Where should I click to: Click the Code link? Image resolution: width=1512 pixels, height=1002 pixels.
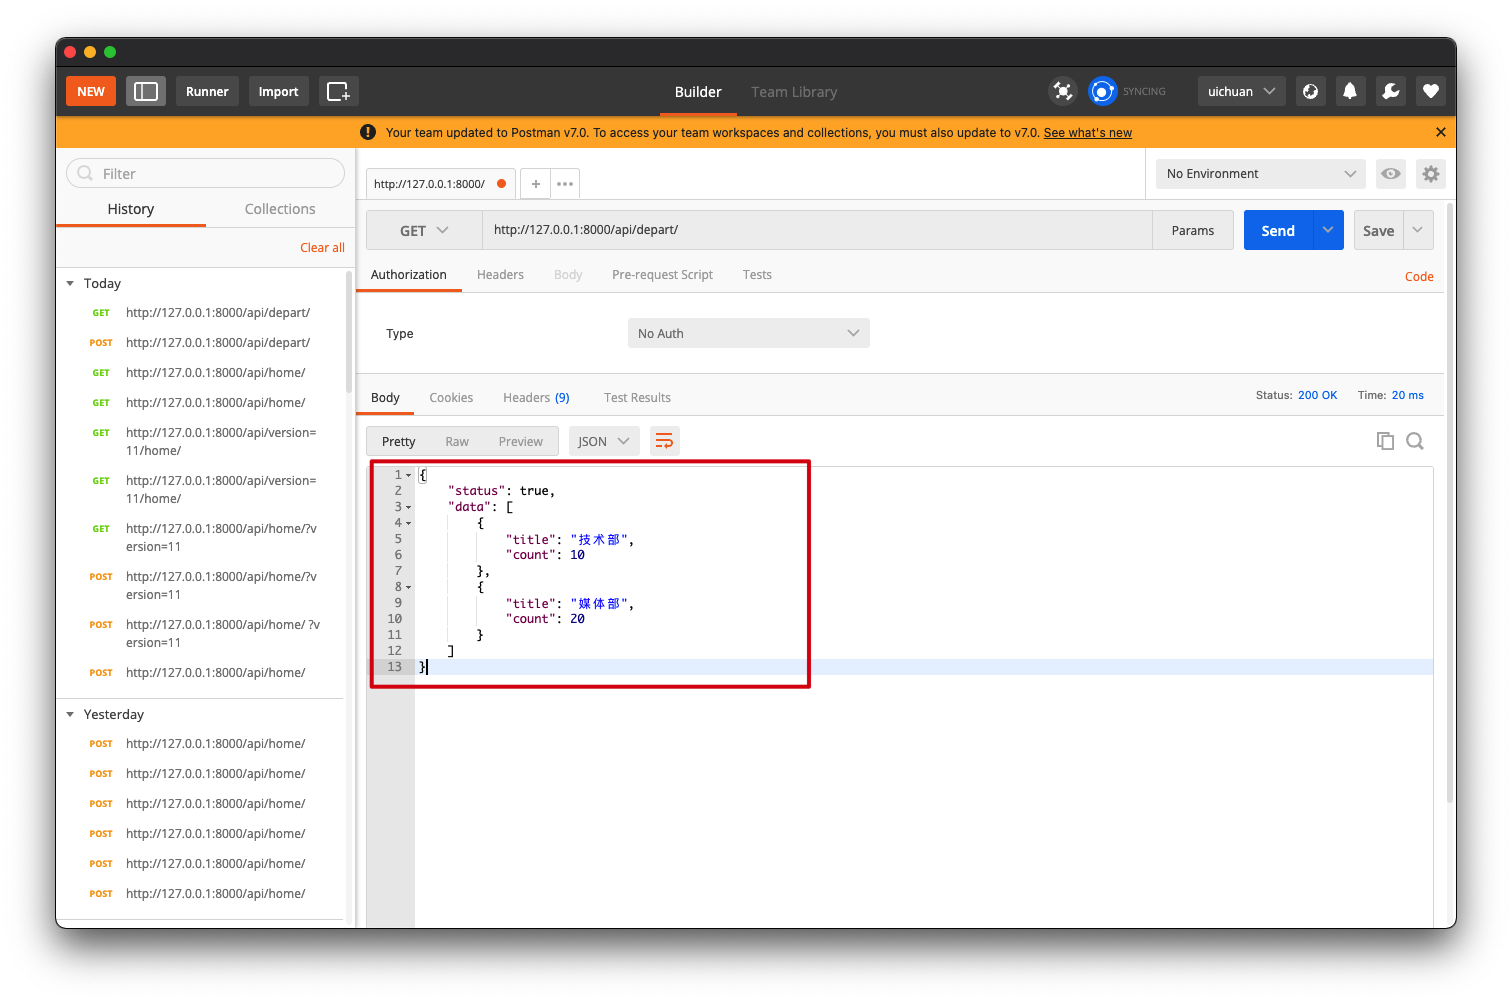point(1419,277)
